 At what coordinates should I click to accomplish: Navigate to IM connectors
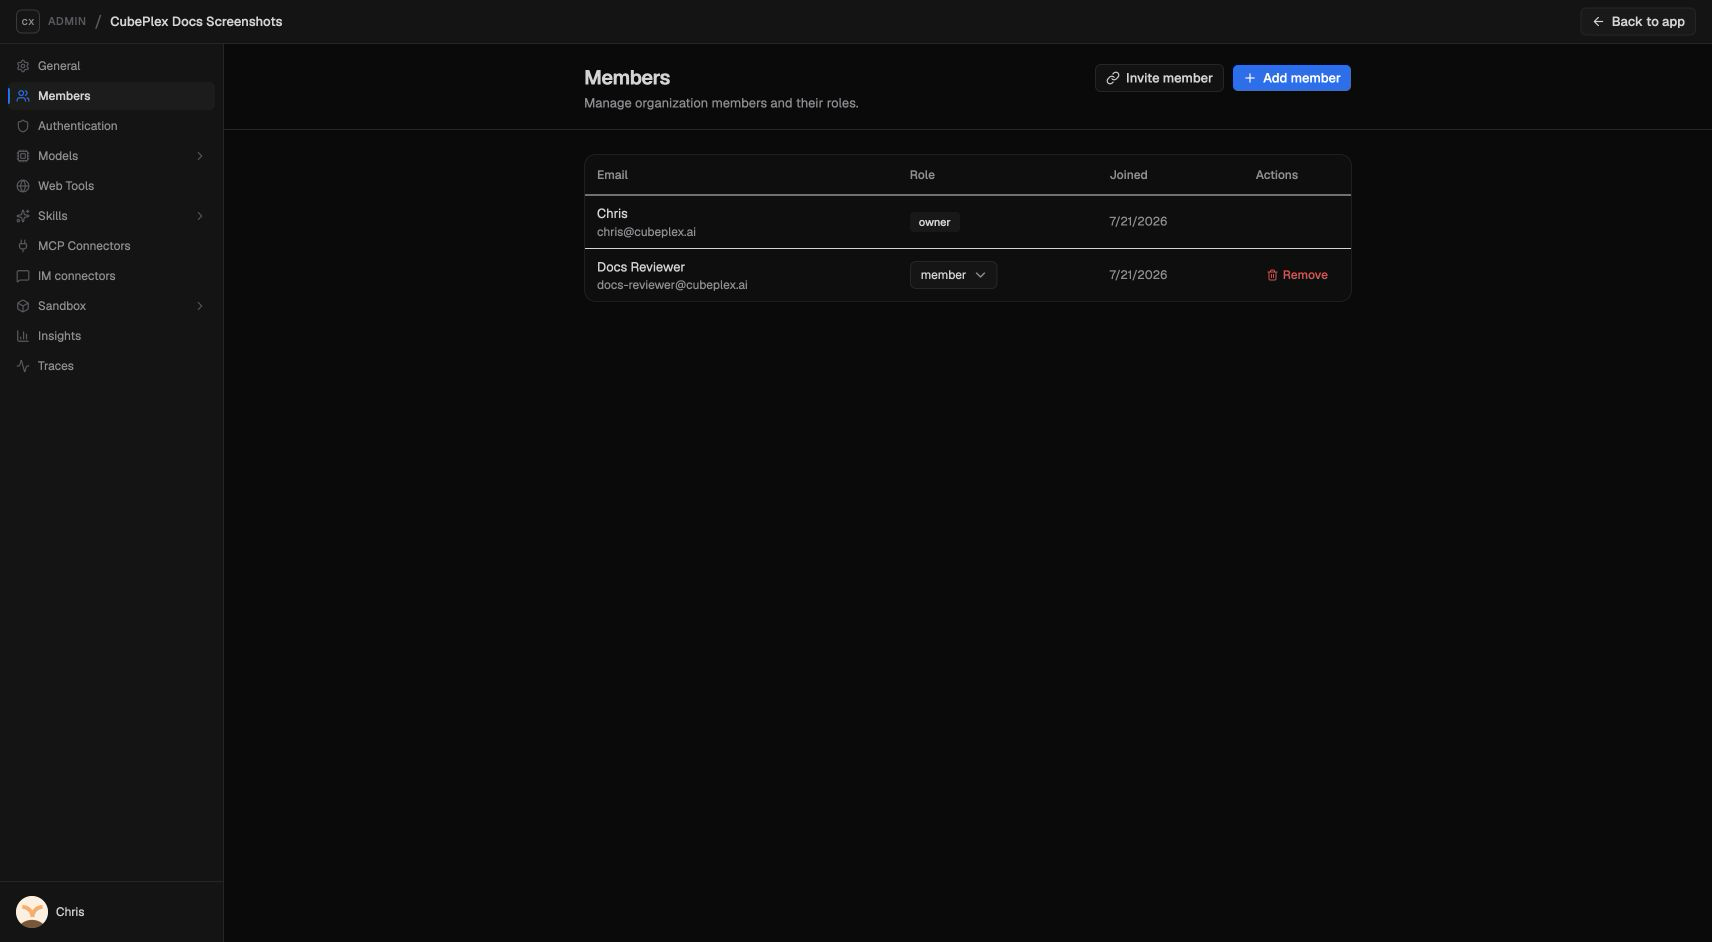[111, 276]
